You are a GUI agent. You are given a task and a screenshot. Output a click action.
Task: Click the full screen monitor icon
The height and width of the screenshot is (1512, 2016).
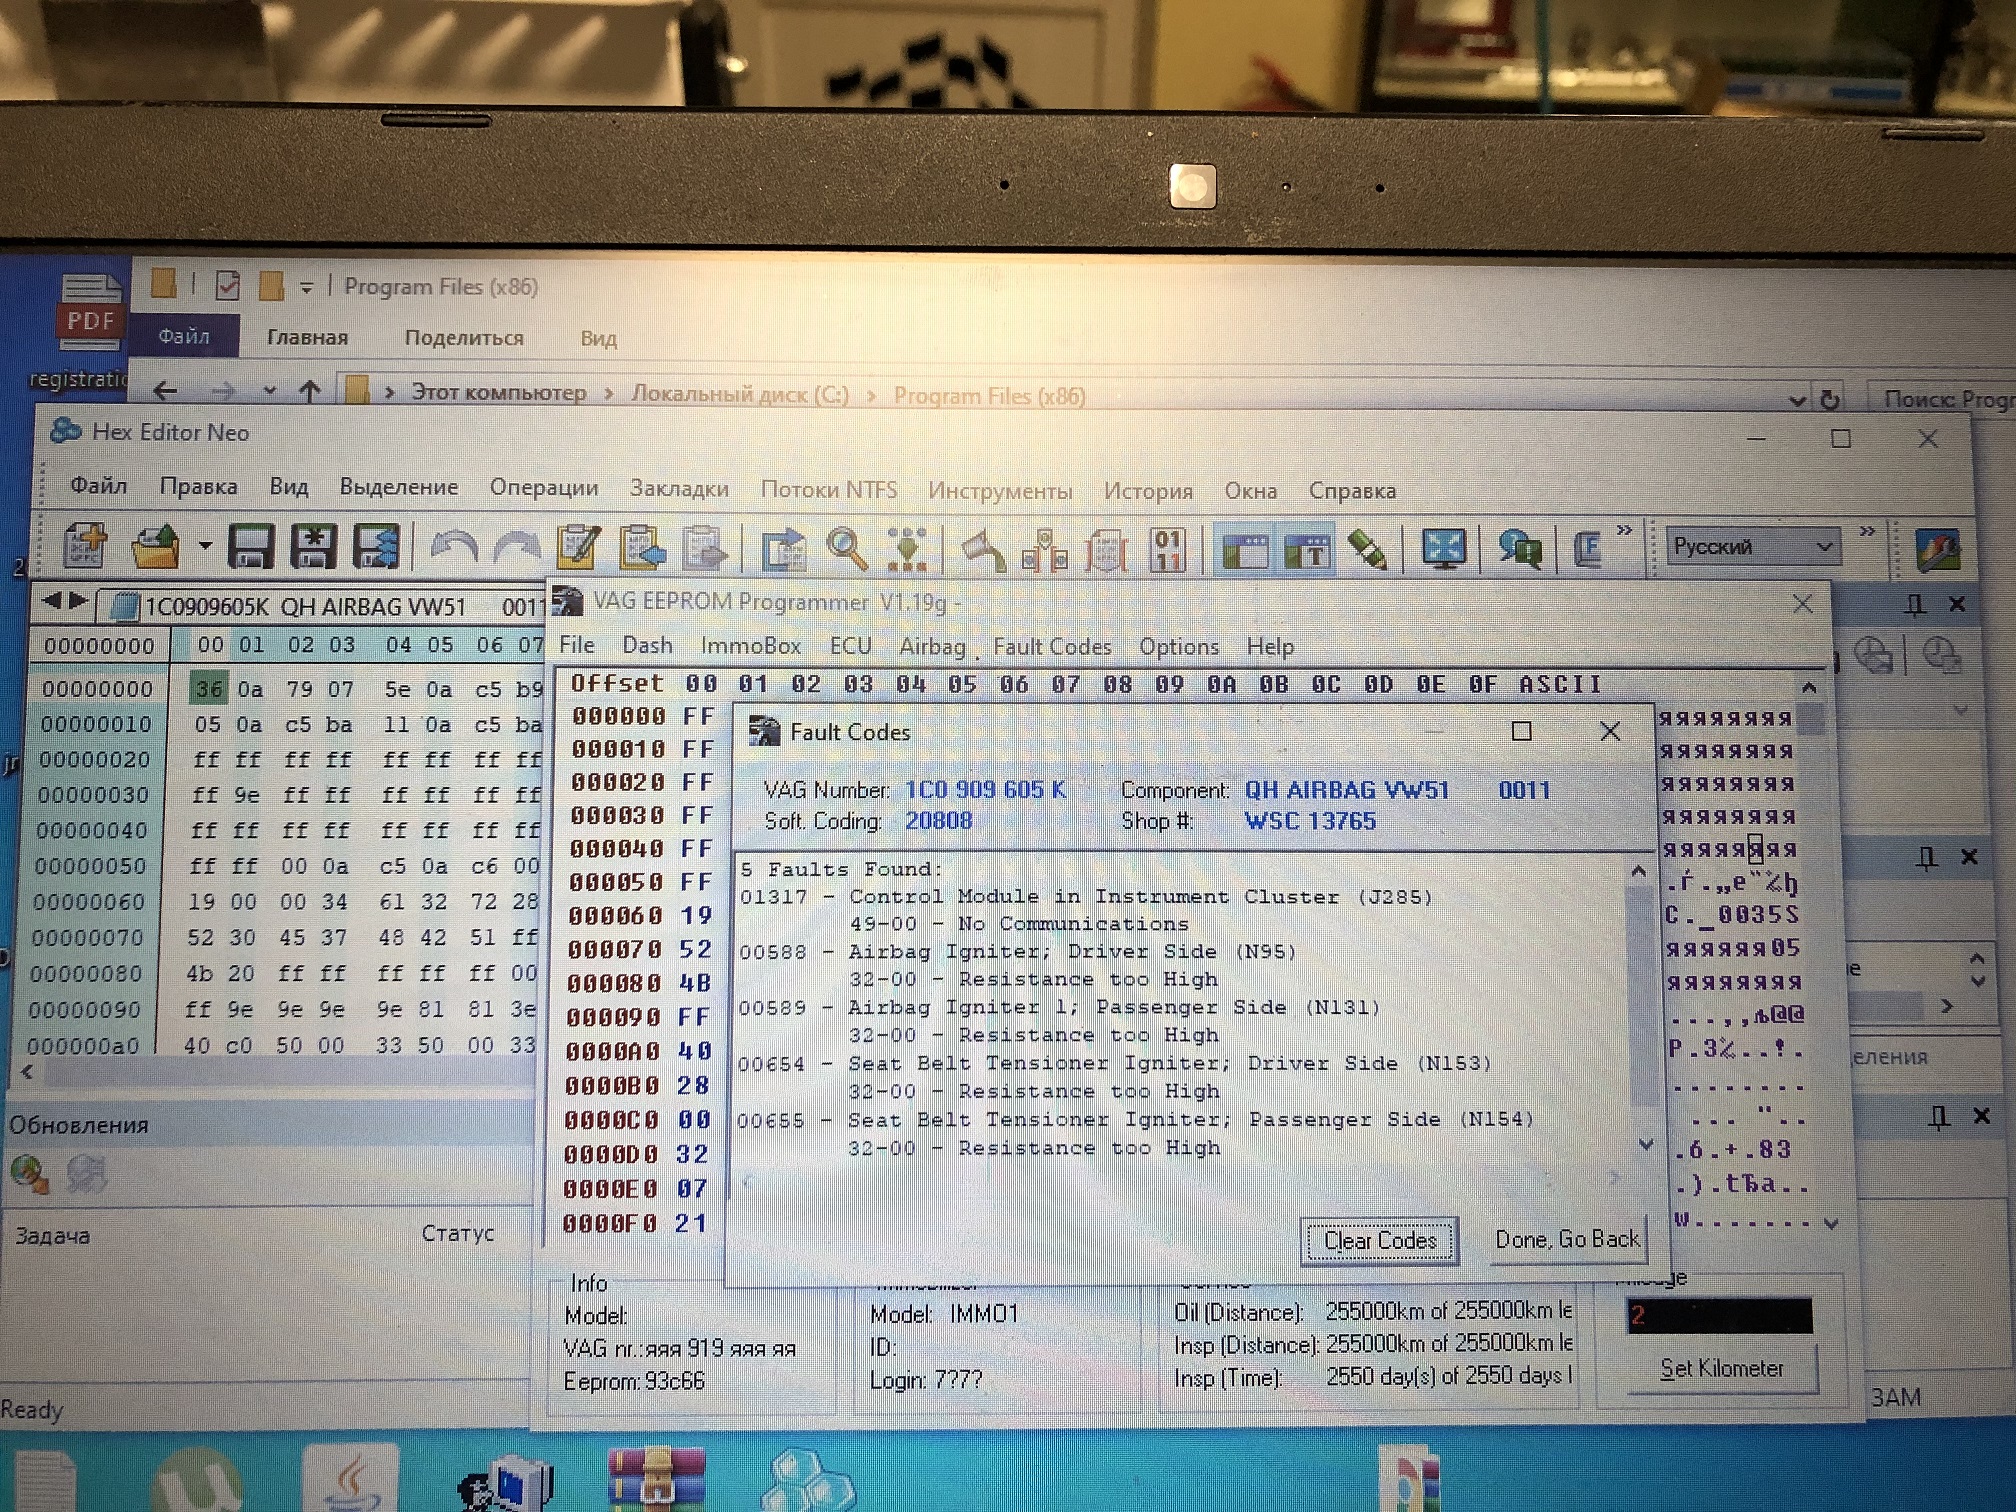point(1443,549)
